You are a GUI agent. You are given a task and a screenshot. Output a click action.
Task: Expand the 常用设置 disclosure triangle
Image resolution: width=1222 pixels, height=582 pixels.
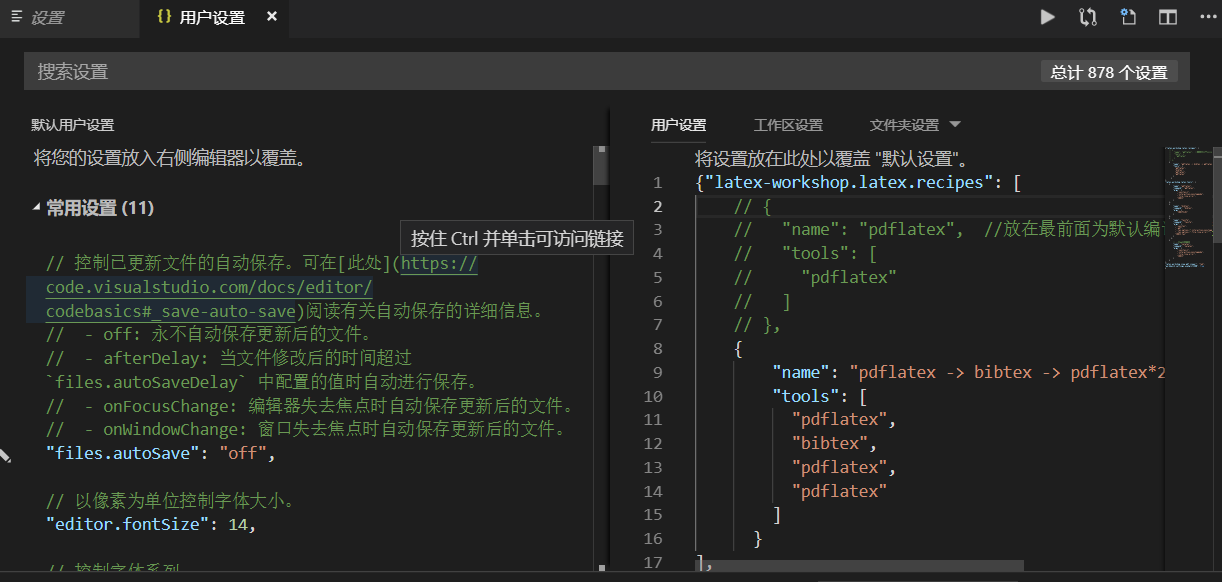pos(35,208)
